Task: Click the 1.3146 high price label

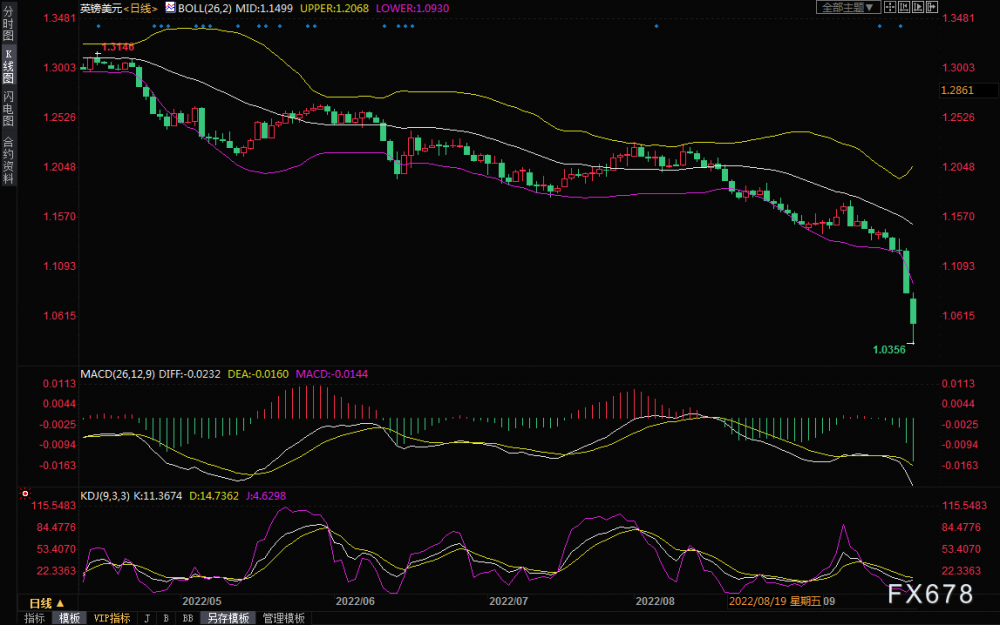Action: pyautogui.click(x=118, y=47)
